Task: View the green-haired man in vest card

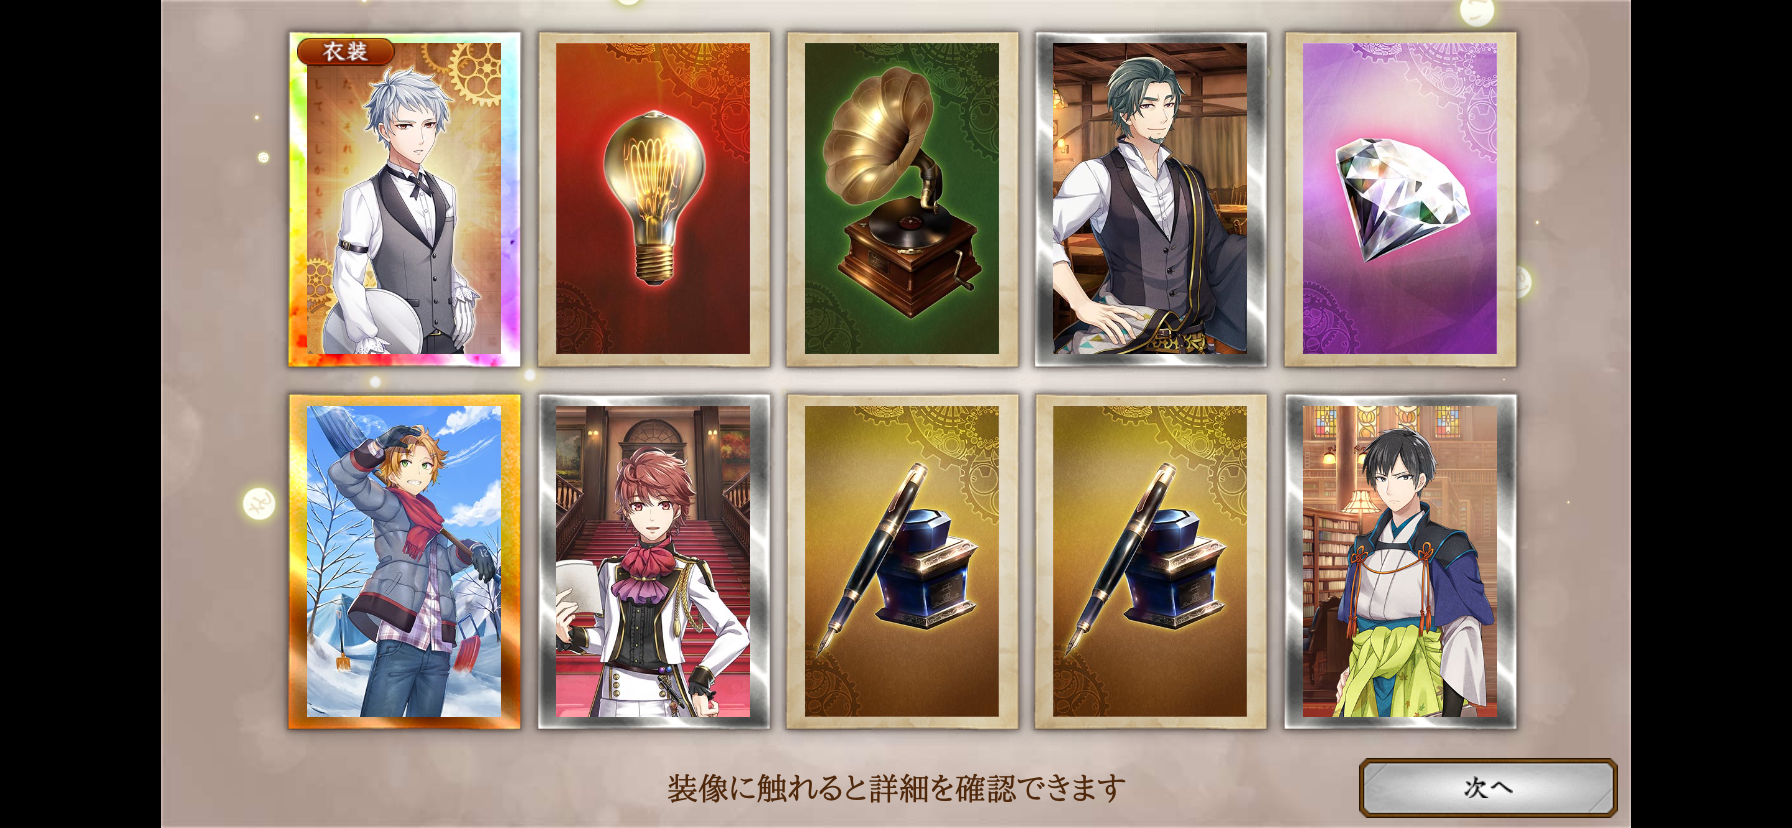Action: click(1150, 199)
